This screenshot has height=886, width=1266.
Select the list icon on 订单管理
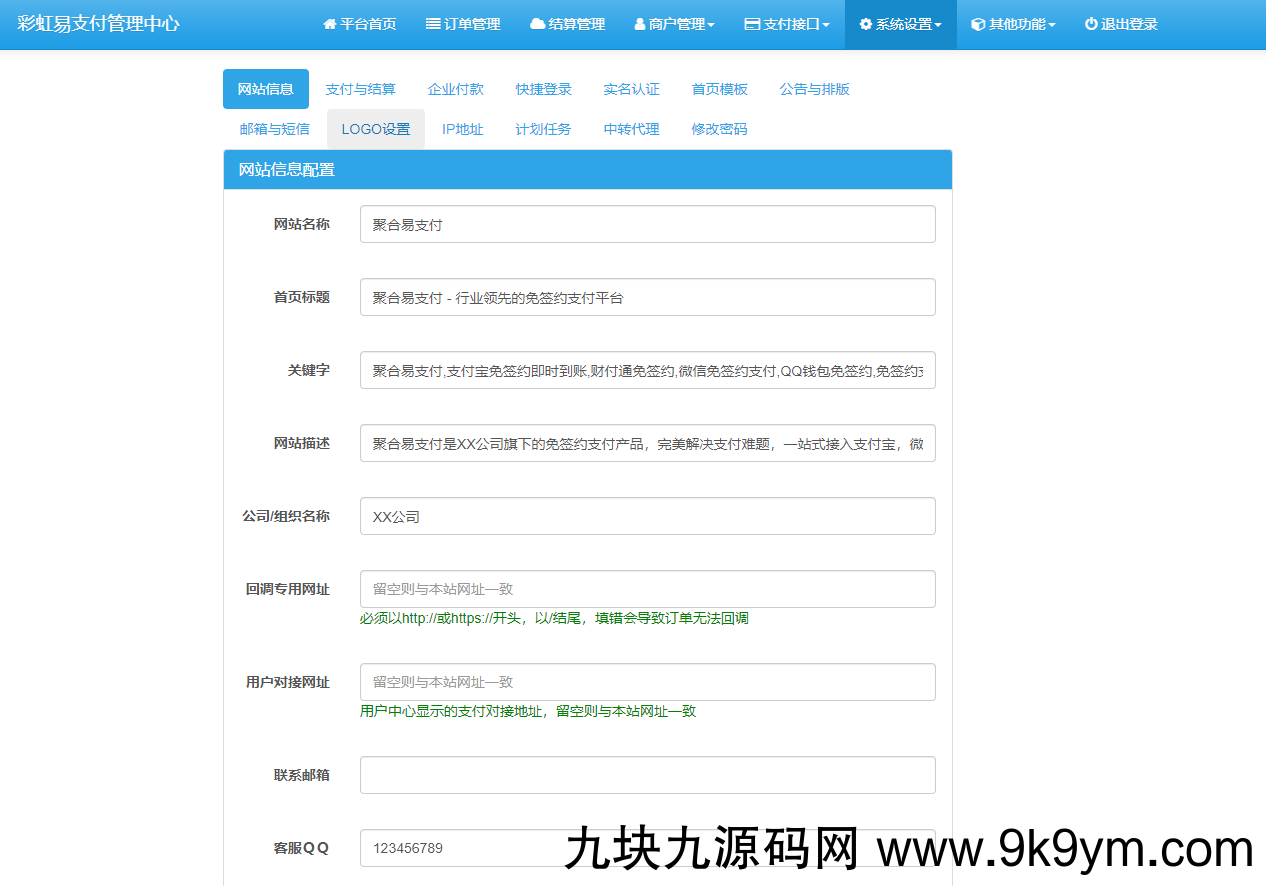coord(434,25)
